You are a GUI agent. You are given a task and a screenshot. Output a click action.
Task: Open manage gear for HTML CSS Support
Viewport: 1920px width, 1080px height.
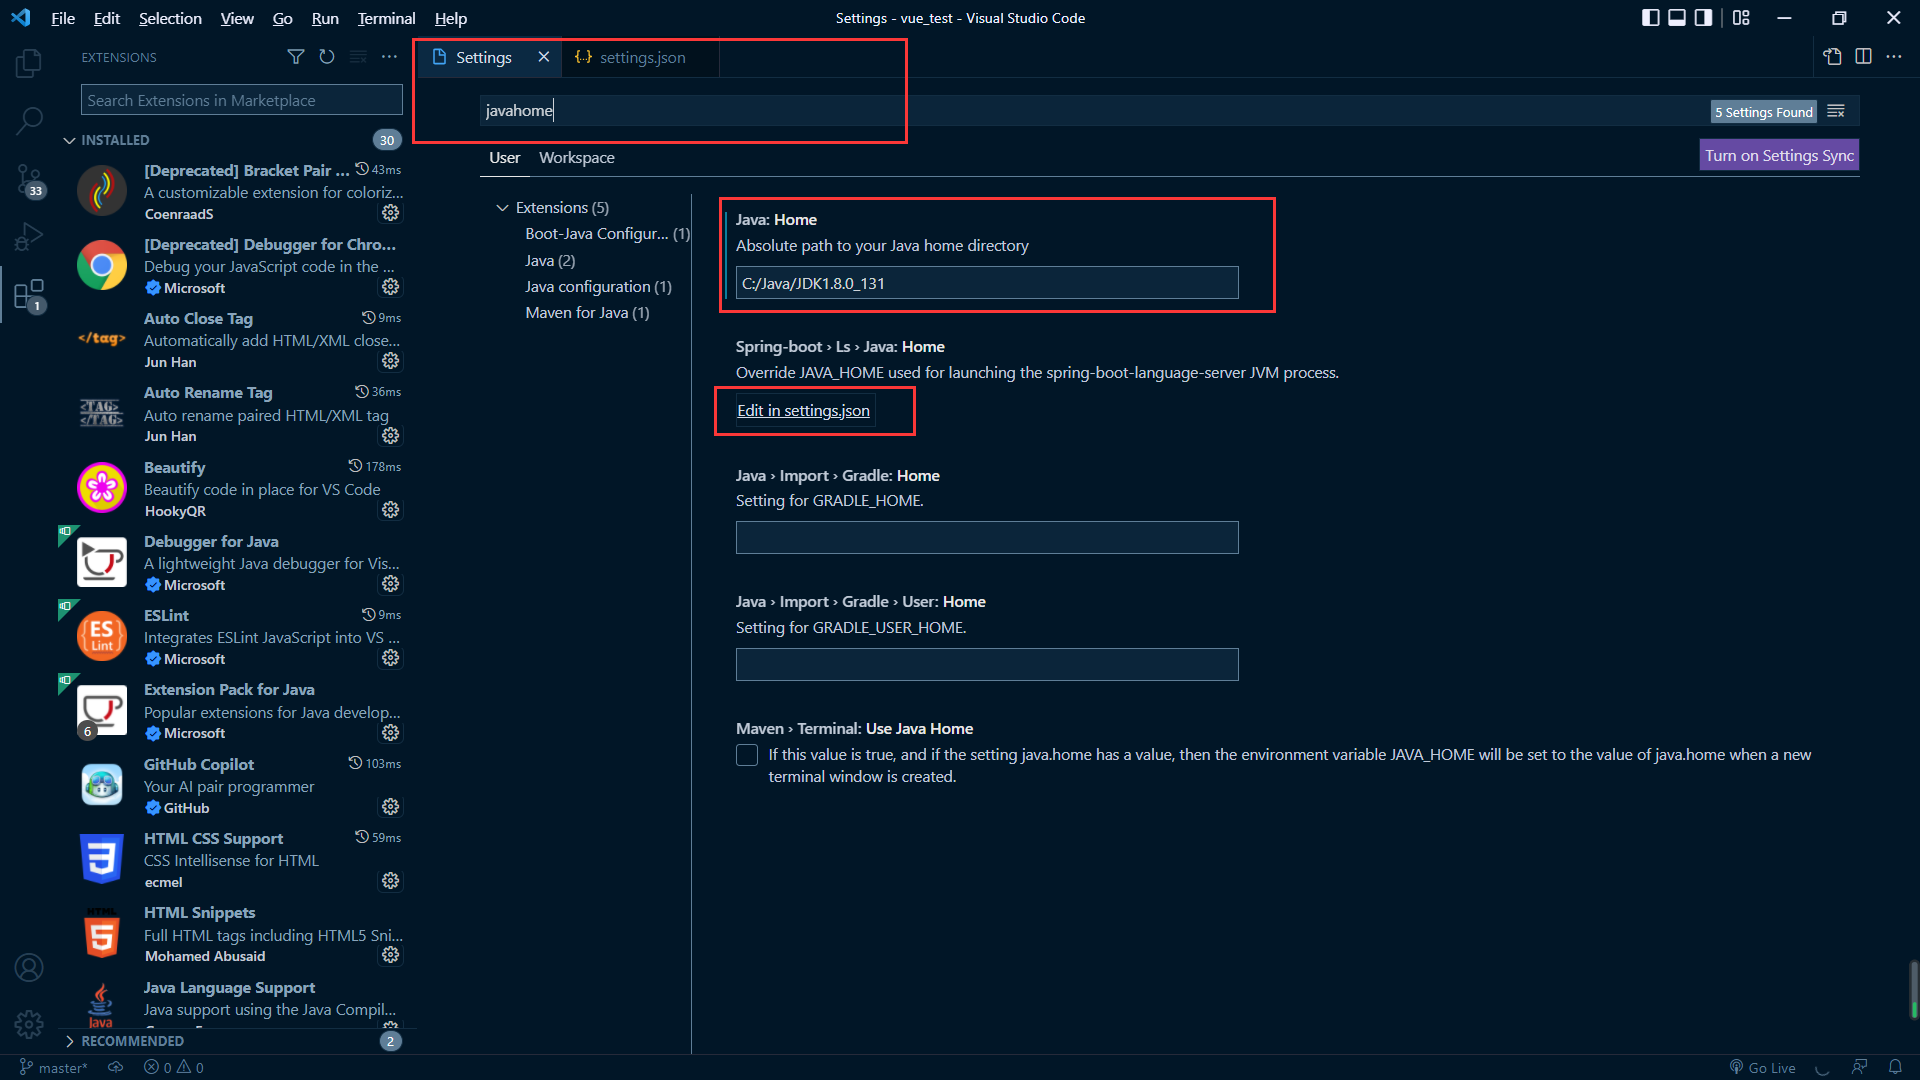(391, 881)
